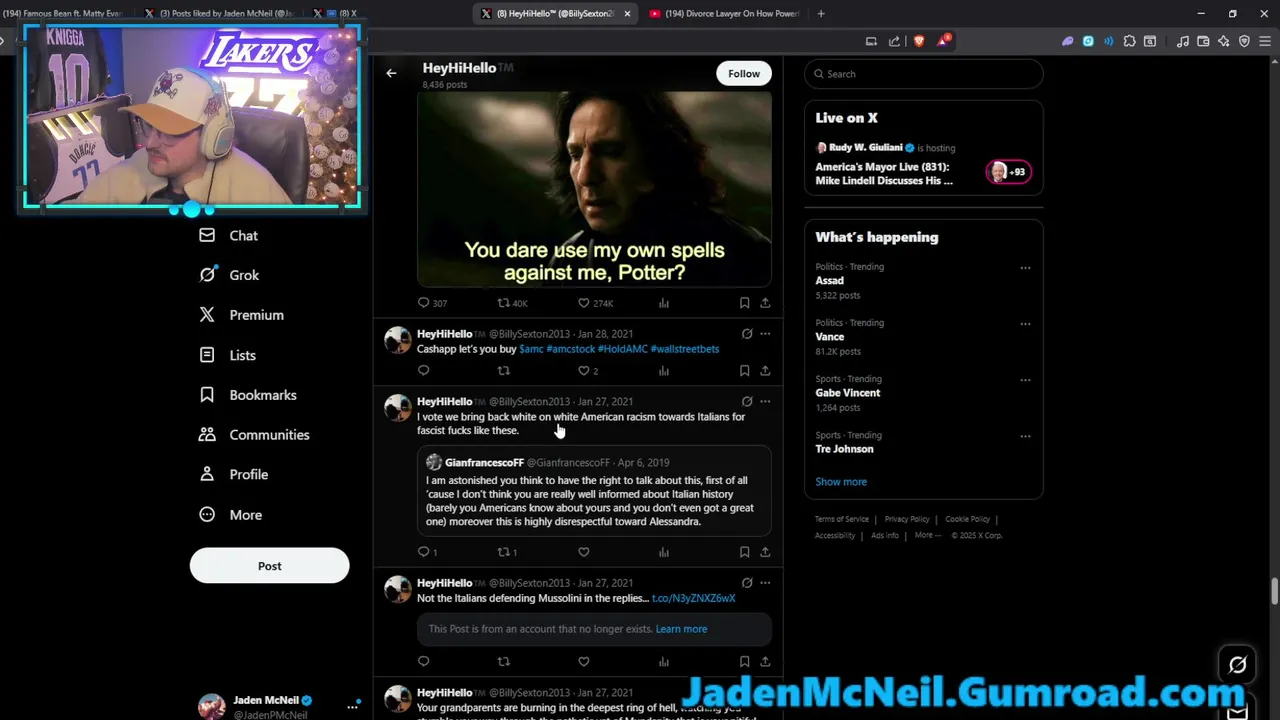Click the Brave Shields lion icon
This screenshot has height=720, width=1280.
(919, 41)
